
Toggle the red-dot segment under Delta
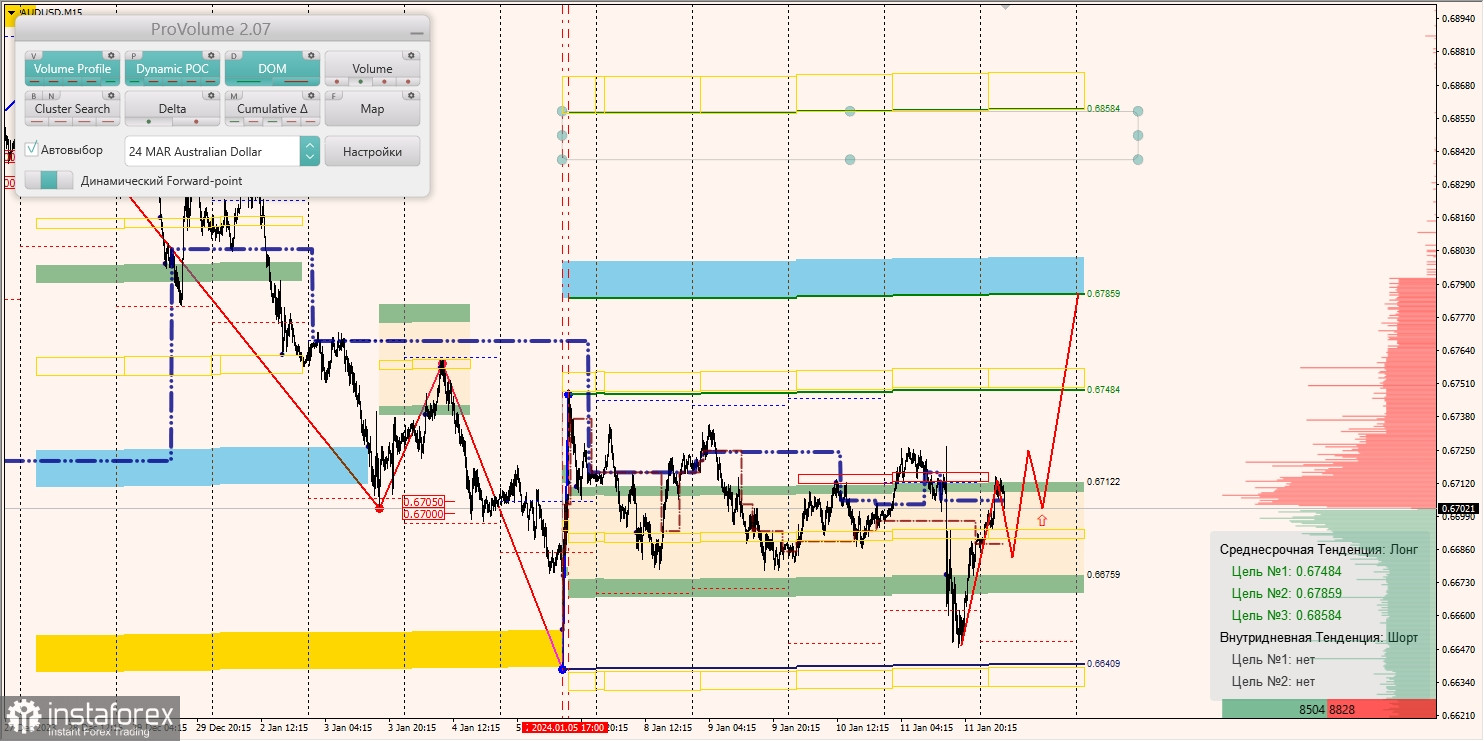[x=196, y=122]
